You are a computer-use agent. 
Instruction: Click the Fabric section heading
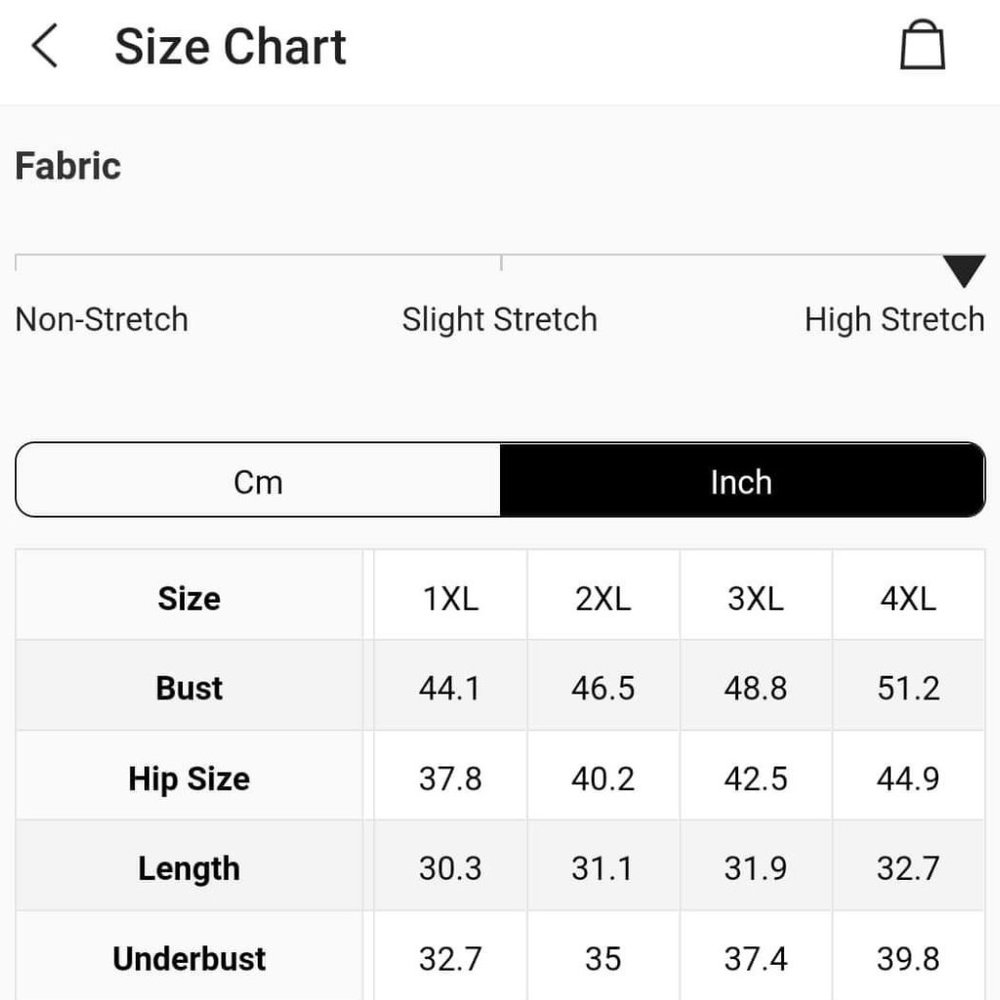(x=68, y=166)
